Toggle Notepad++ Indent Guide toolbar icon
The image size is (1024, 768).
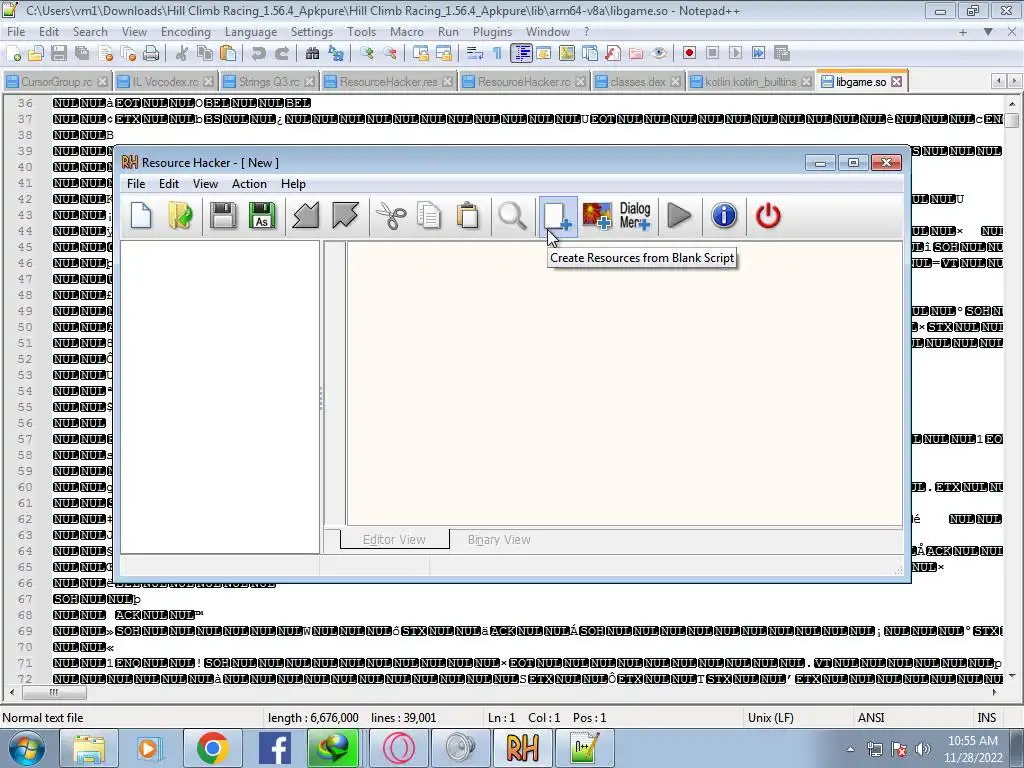coord(521,54)
